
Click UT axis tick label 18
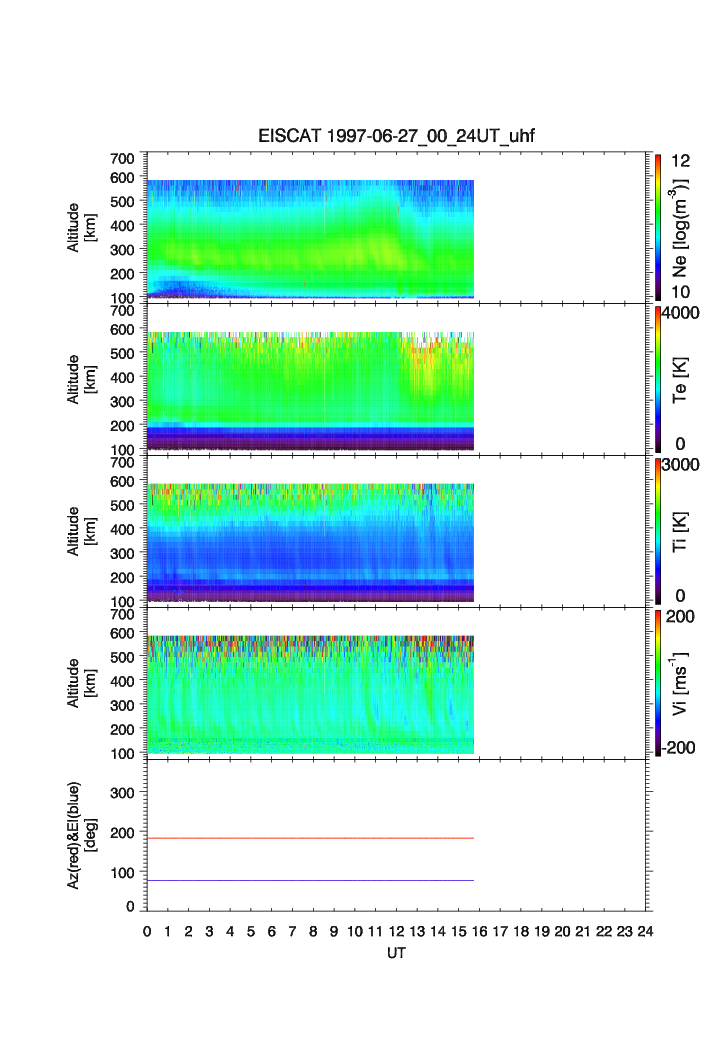[x=521, y=931]
